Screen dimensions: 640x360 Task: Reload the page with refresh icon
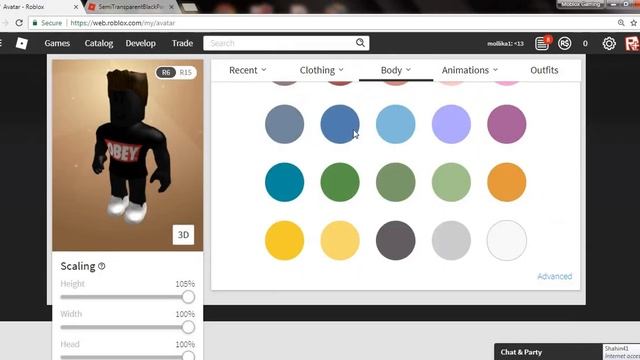pos(19,23)
